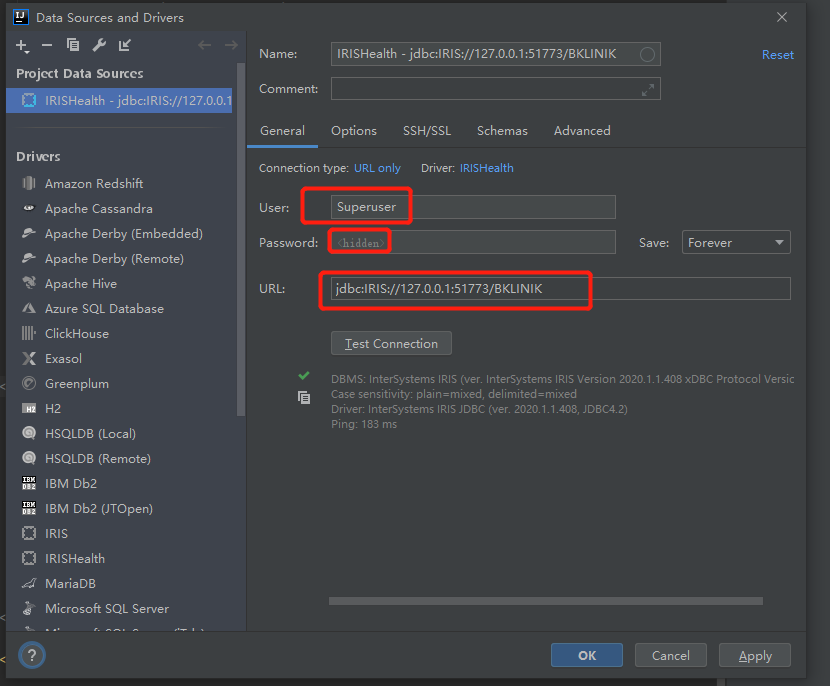Screen dimensions: 830x686
Task: Click the Reset link
Action: click(777, 55)
